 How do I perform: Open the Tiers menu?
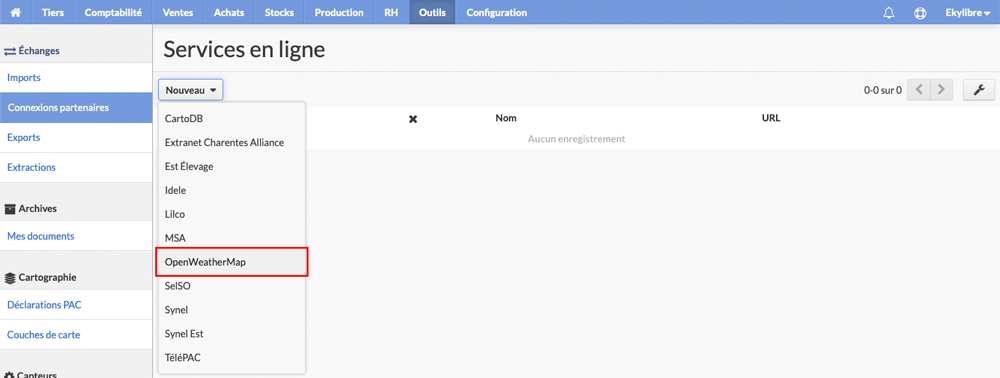coord(52,12)
